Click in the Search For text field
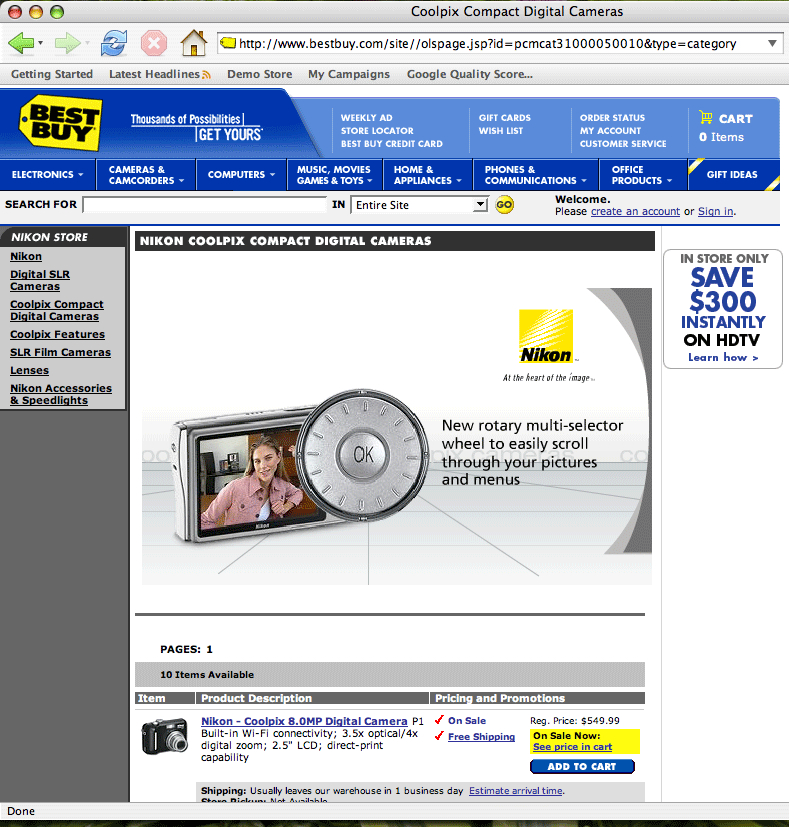This screenshot has height=827, width=789. tap(204, 205)
